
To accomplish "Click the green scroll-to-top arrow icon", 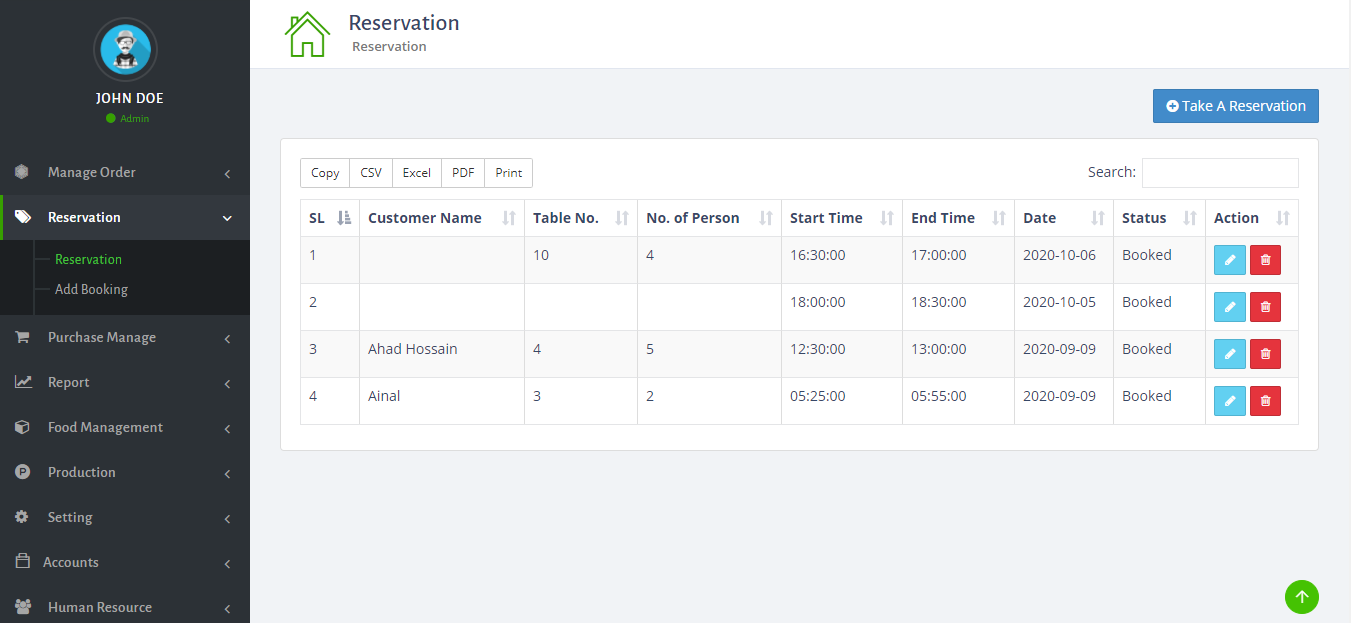I will 1301,597.
